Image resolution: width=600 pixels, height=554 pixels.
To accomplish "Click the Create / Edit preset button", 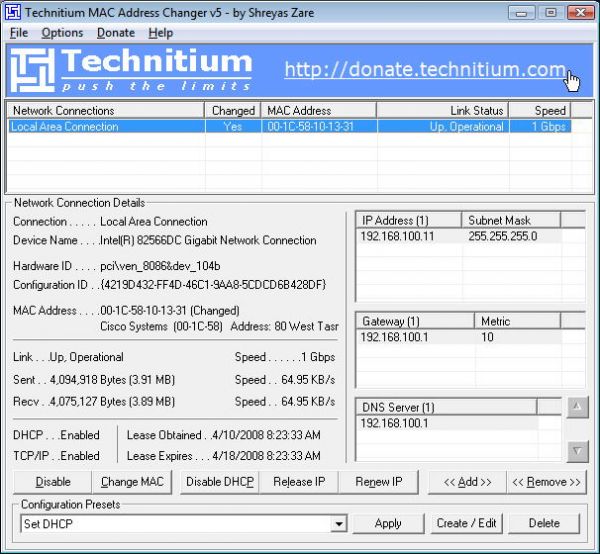I will point(466,523).
